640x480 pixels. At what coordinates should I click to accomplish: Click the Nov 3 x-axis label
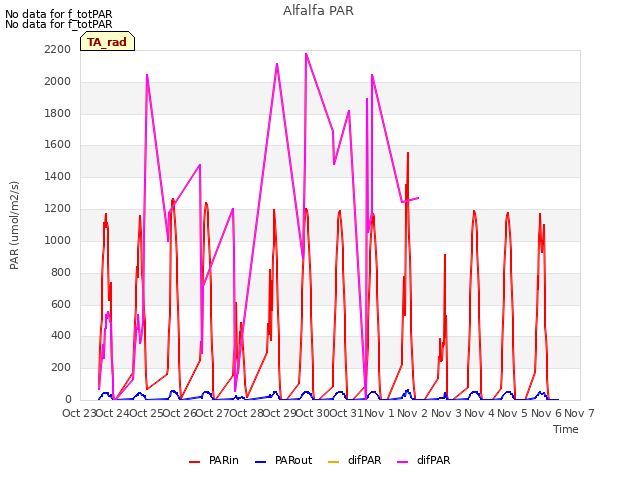tap(446, 413)
